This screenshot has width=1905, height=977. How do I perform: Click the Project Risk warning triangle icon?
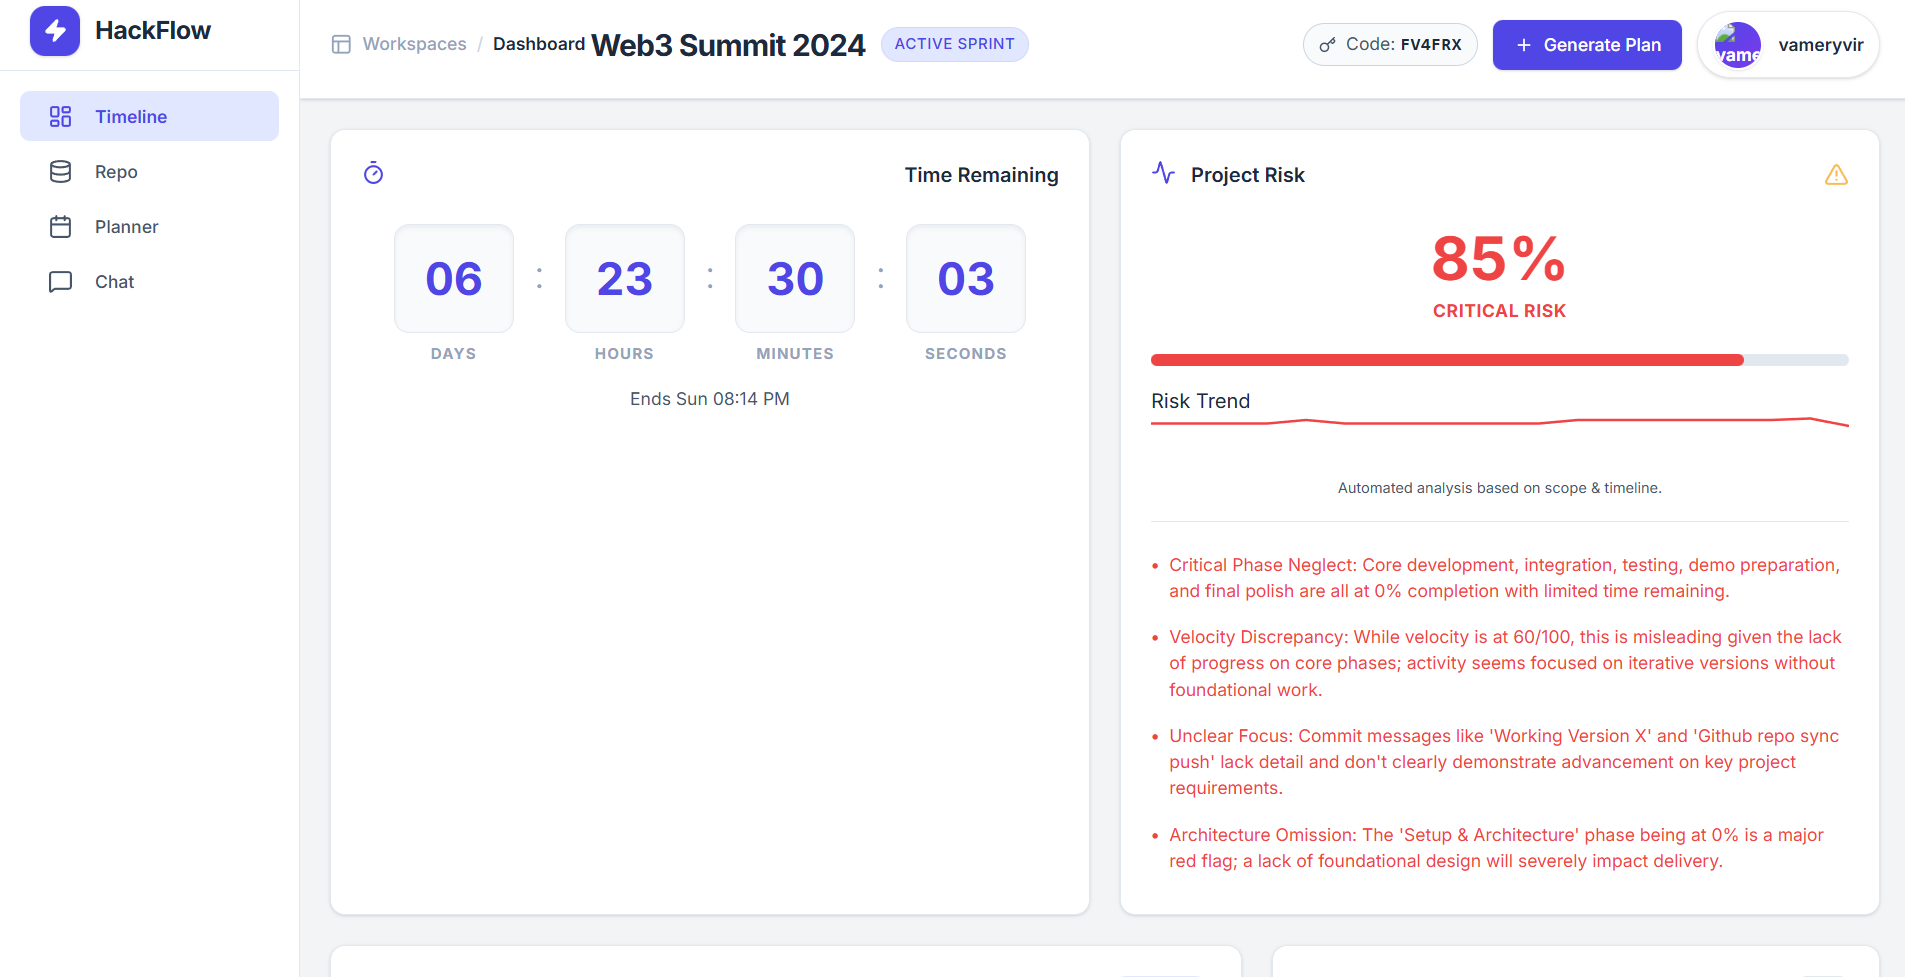tap(1836, 175)
